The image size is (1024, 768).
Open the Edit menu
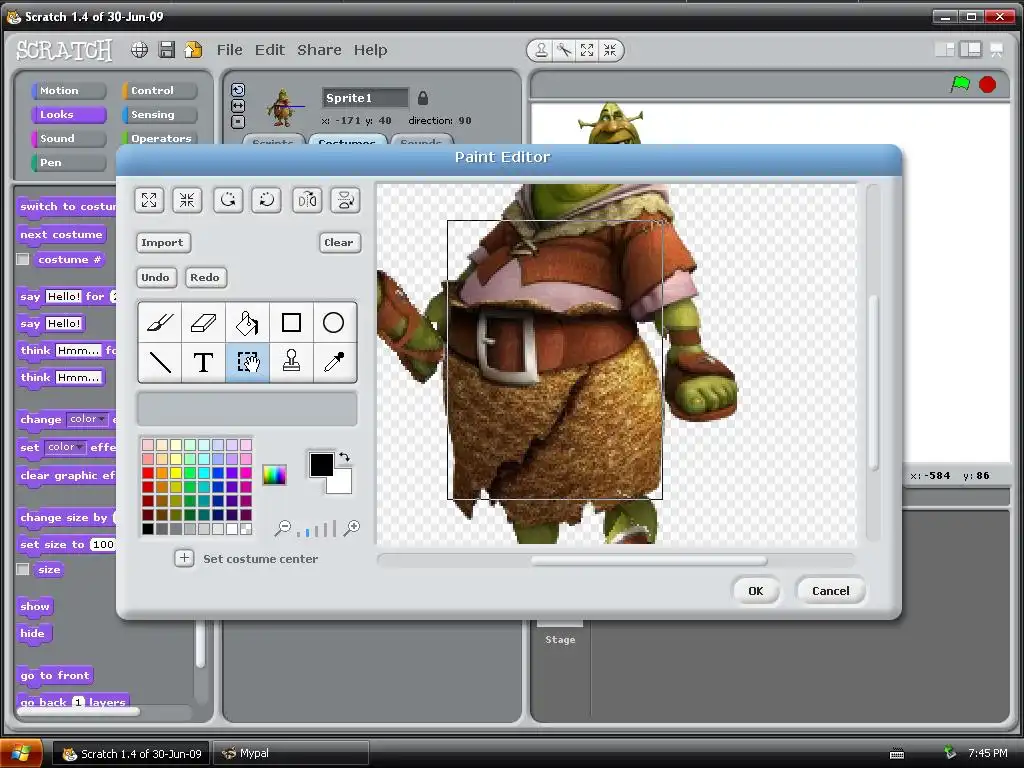pos(270,50)
